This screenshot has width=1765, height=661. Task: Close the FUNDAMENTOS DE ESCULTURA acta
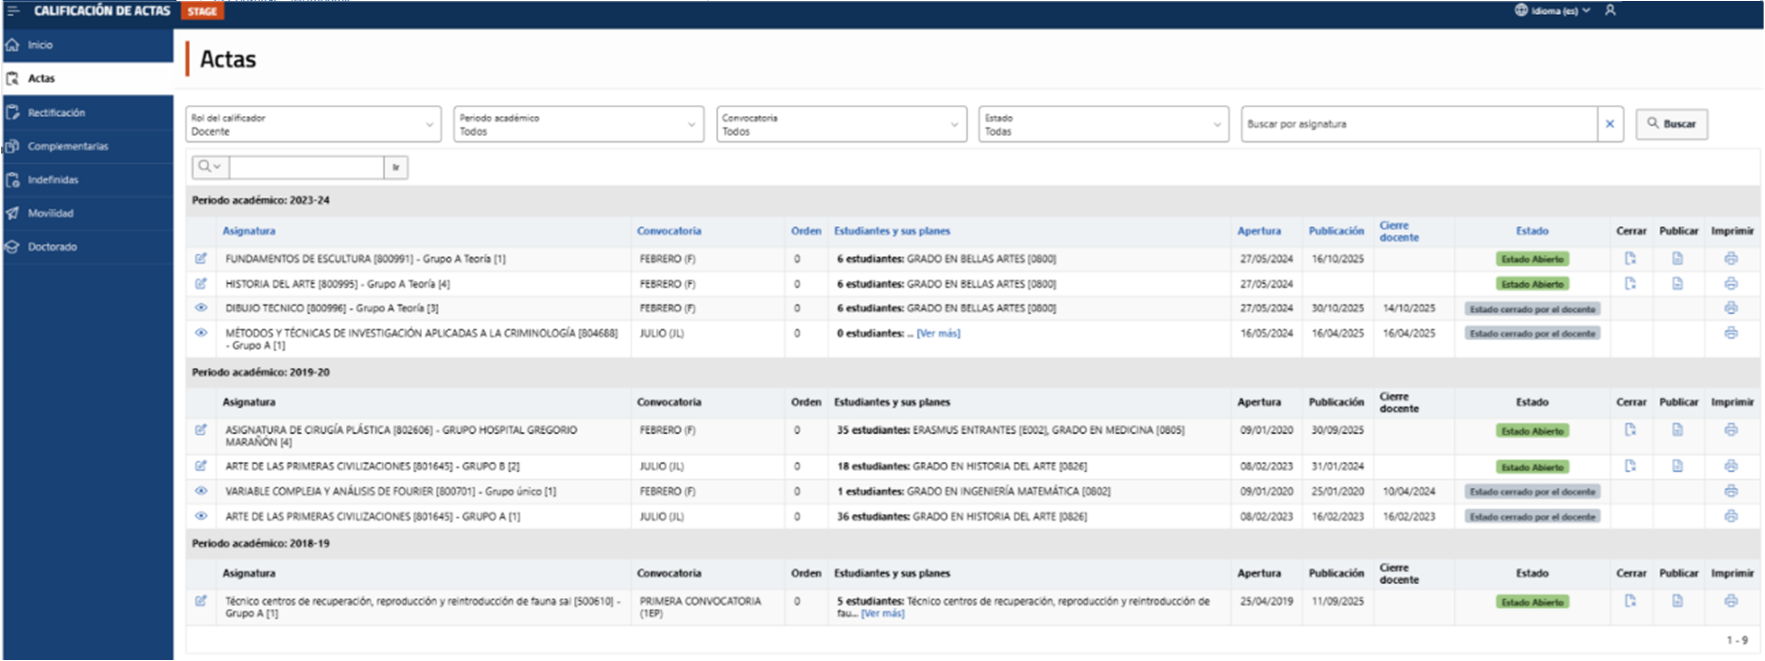tap(1630, 258)
